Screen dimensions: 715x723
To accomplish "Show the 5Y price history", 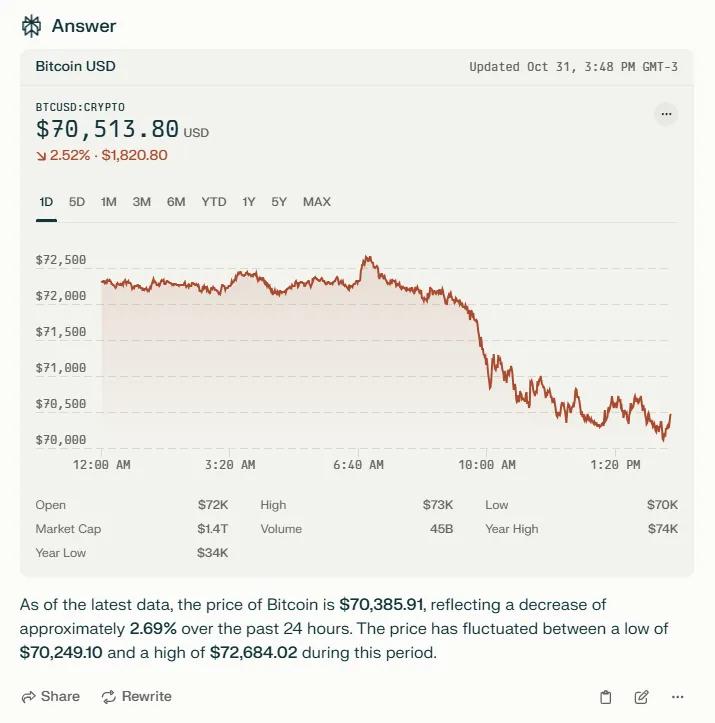I will click(x=279, y=202).
